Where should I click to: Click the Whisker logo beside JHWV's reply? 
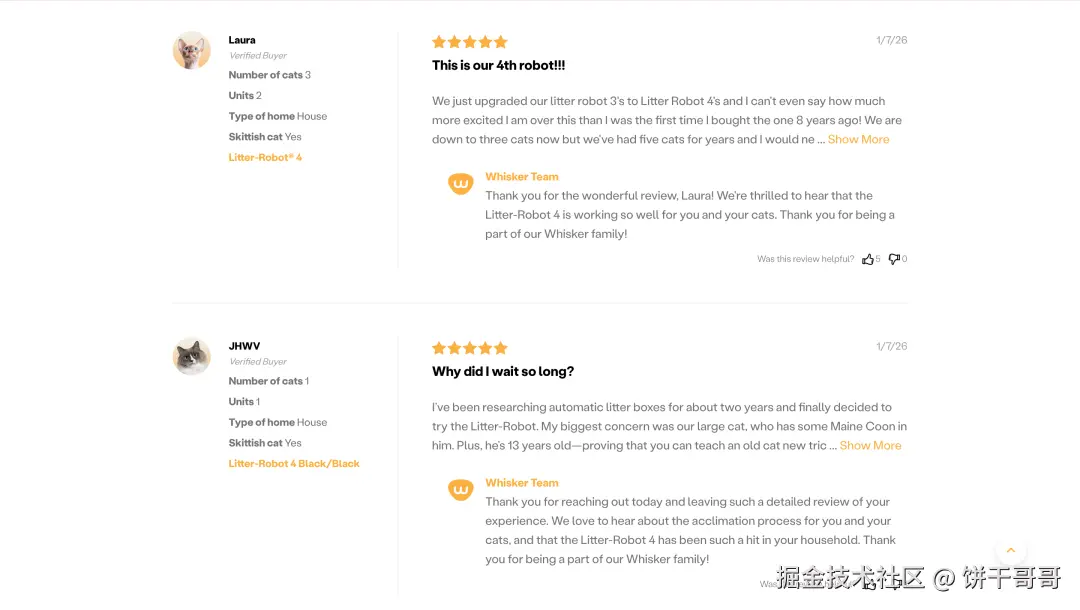point(461,490)
